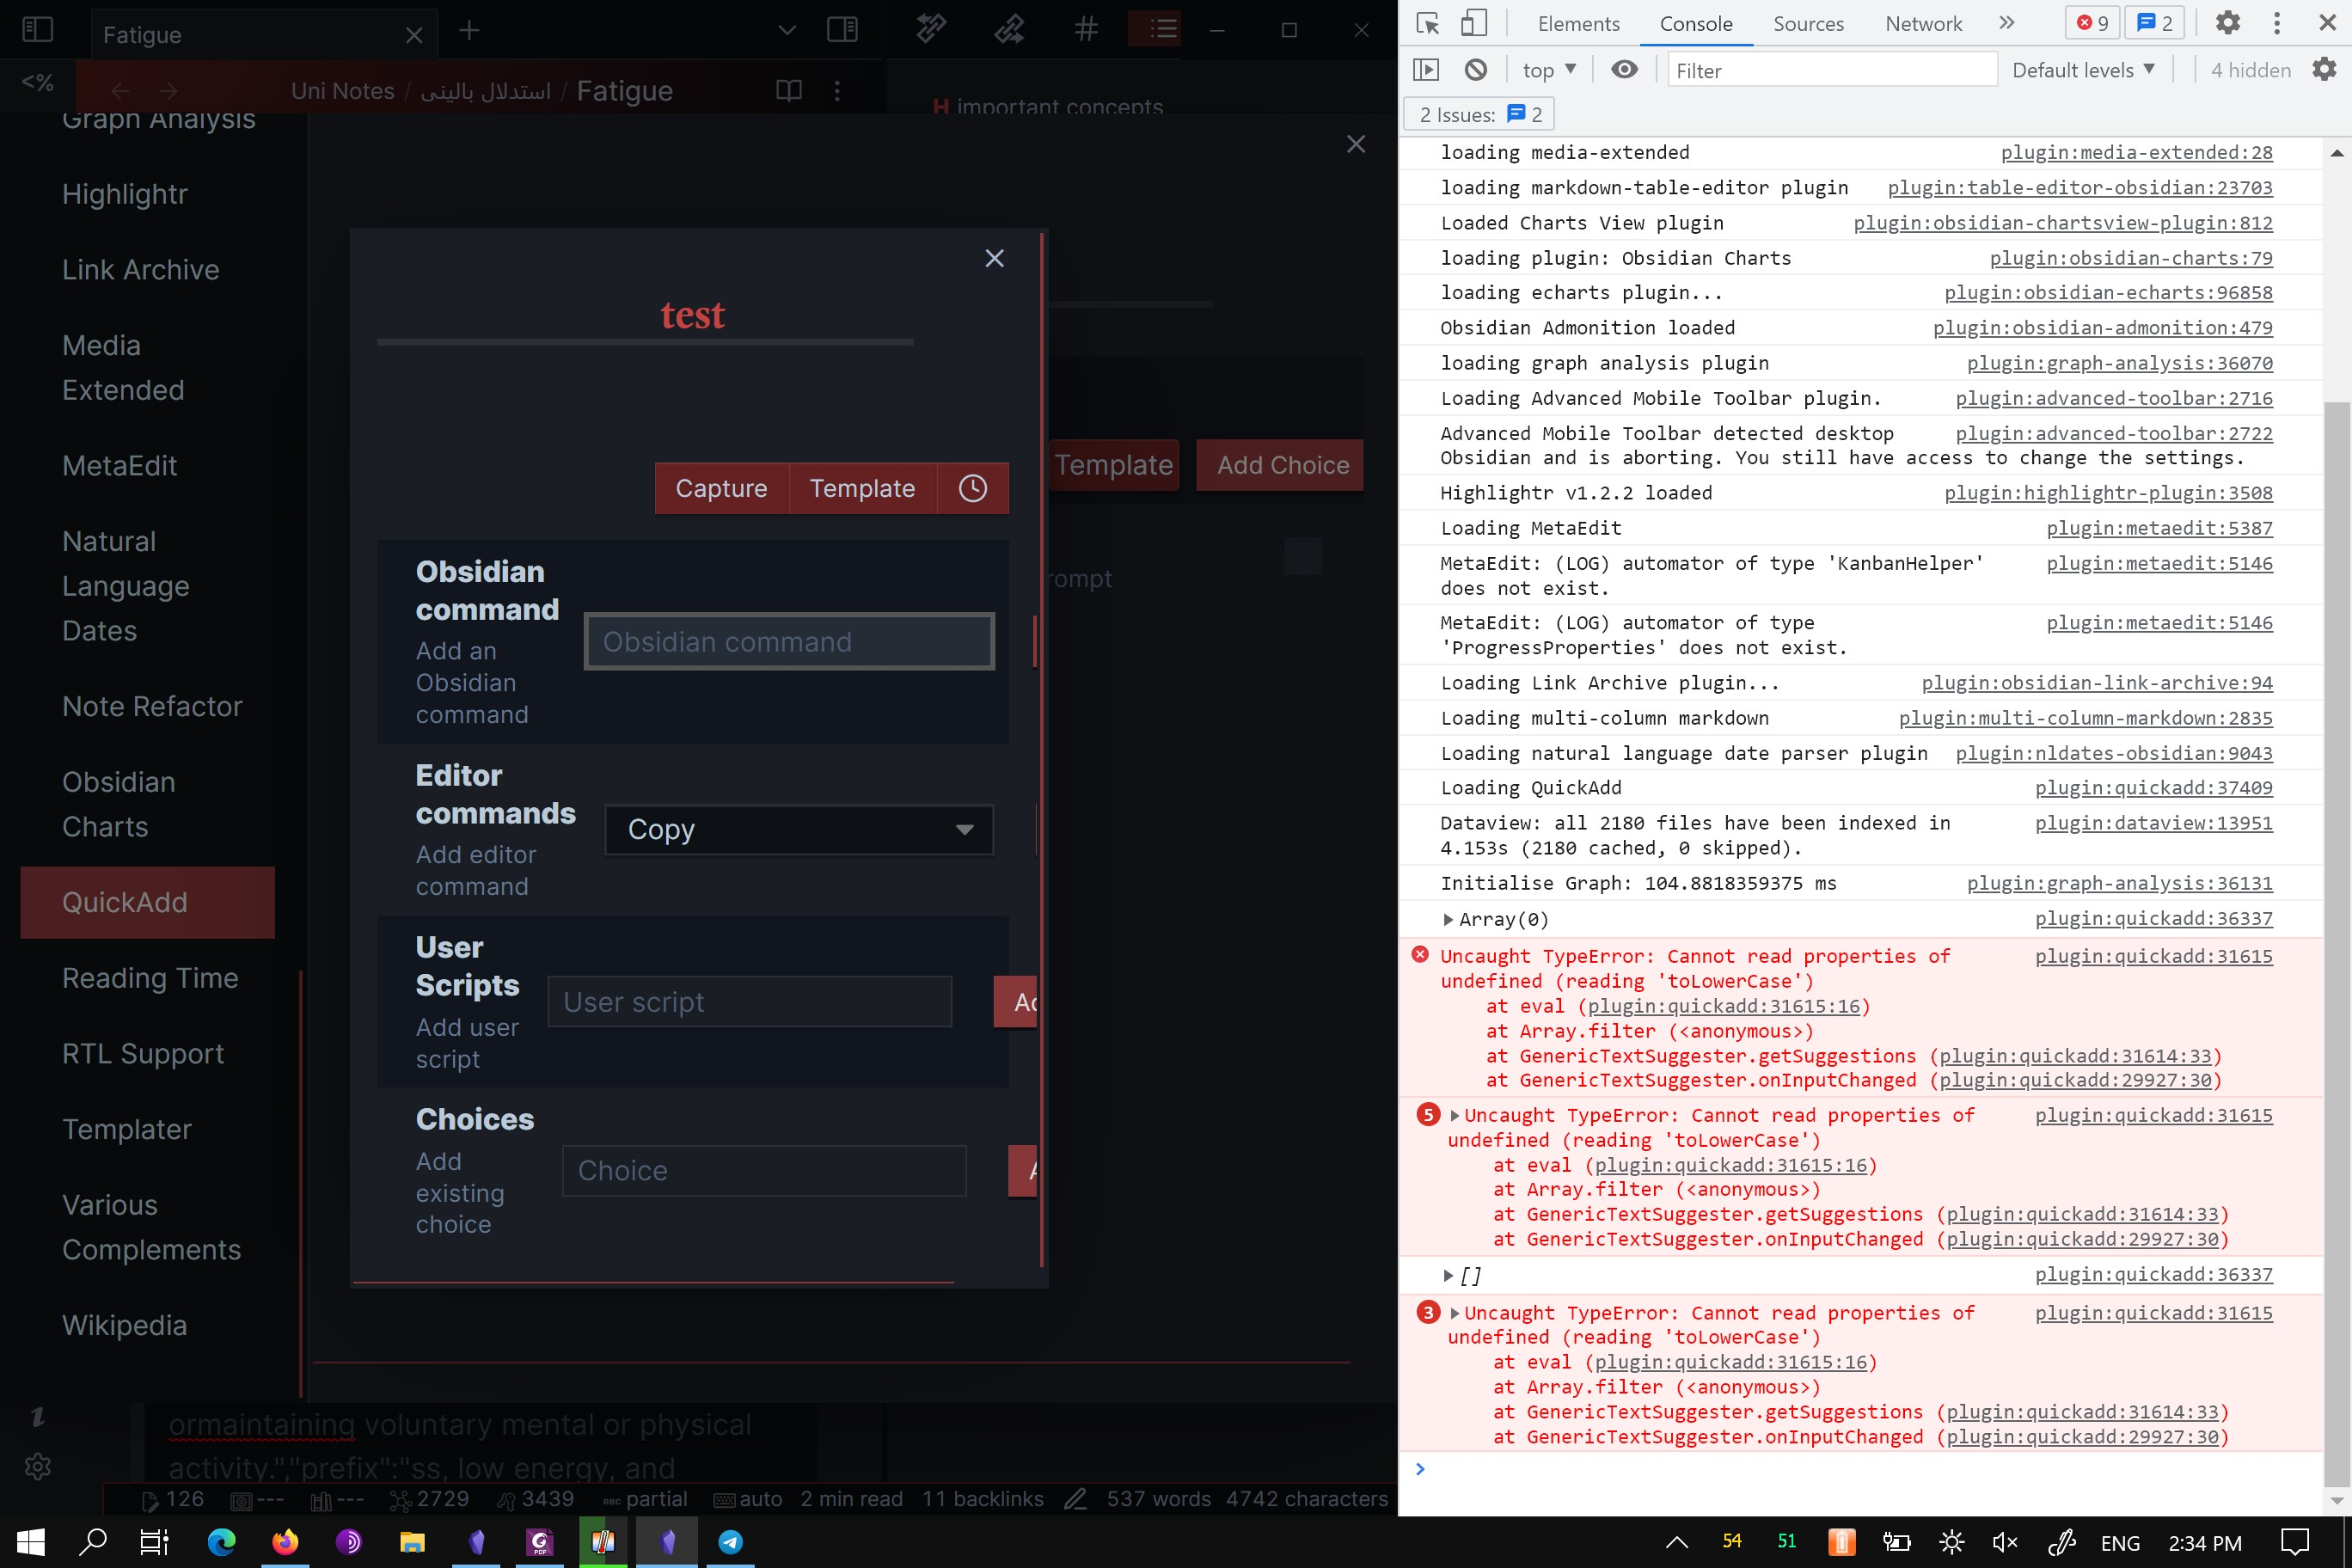2352x1568 pixels.
Task: Open Telegram from the taskbar
Action: pos(731,1541)
